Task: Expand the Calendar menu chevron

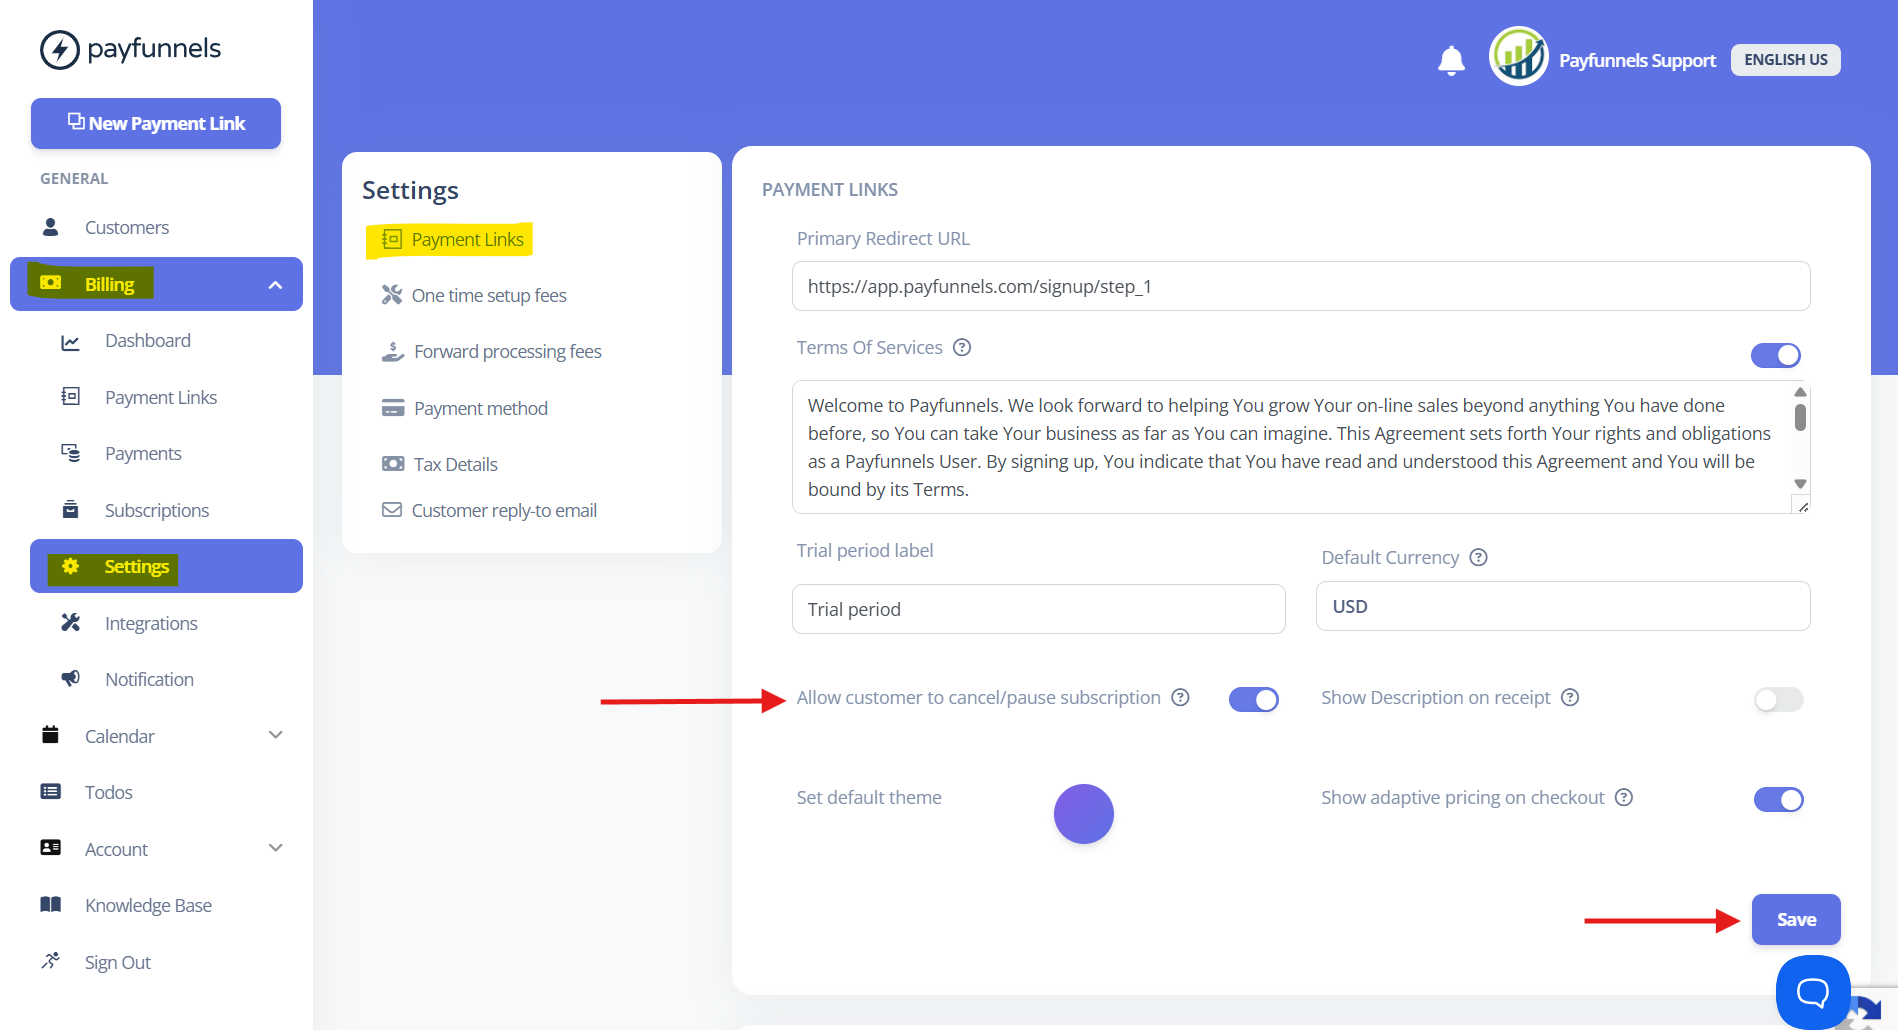Action: [x=276, y=735]
